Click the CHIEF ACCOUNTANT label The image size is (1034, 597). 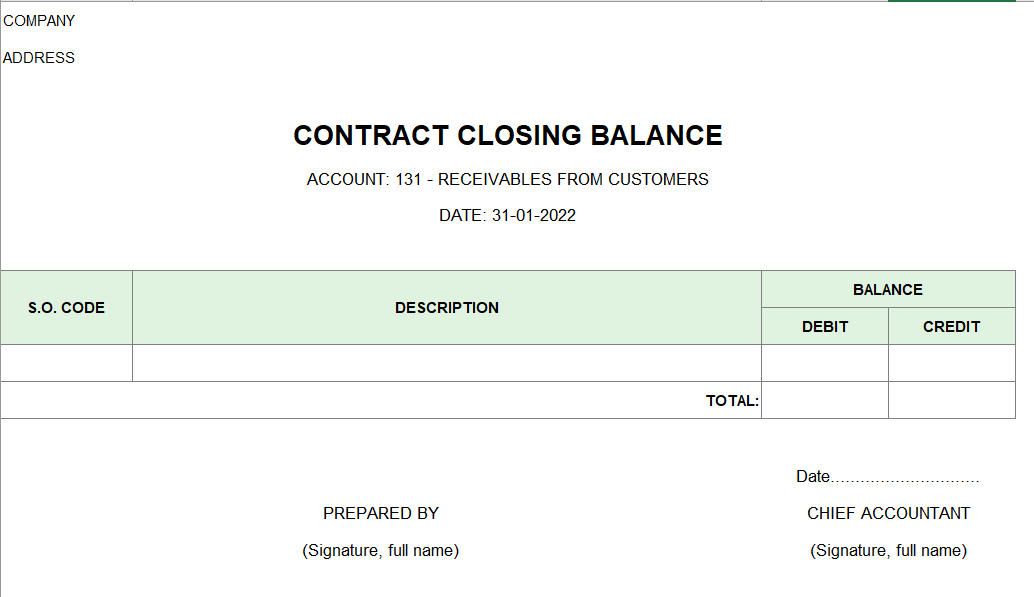pyautogui.click(x=888, y=513)
